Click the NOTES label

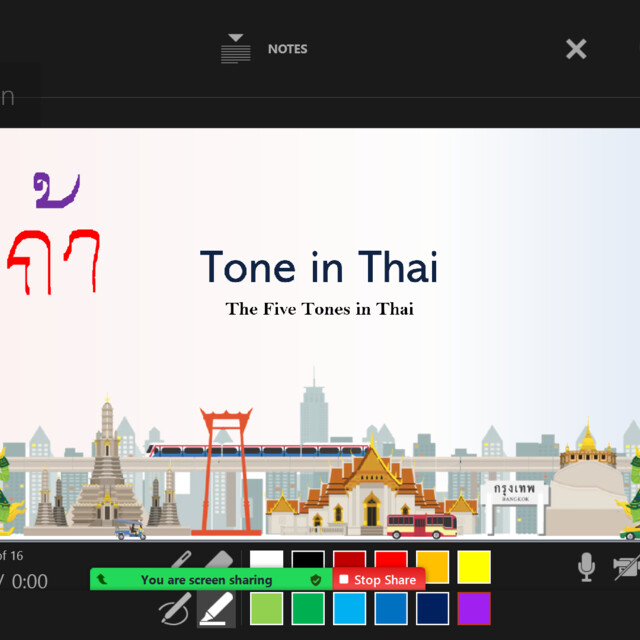point(287,49)
